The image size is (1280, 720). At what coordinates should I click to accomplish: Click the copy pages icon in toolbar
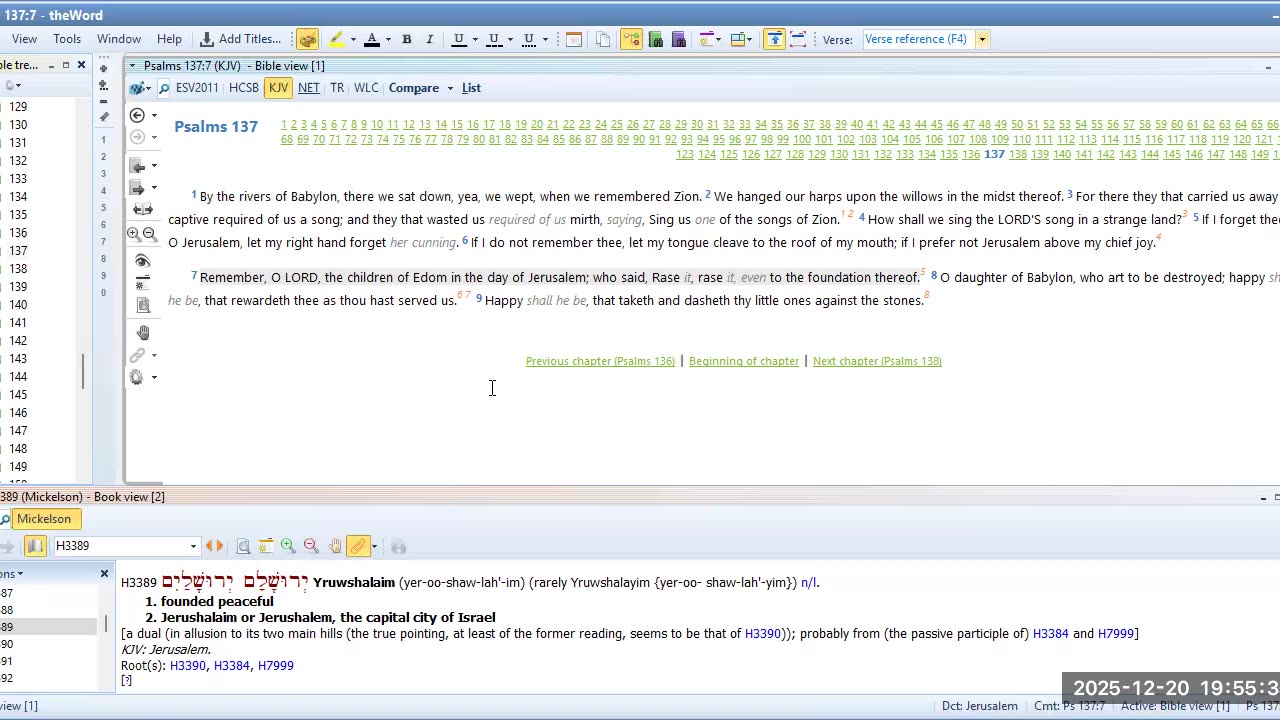(603, 39)
